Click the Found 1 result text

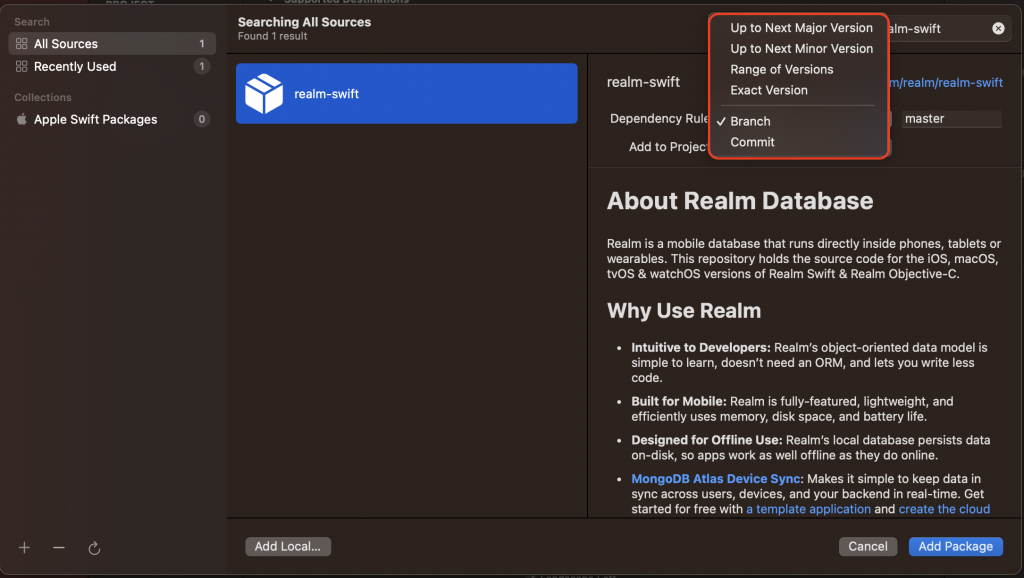tap(272, 37)
